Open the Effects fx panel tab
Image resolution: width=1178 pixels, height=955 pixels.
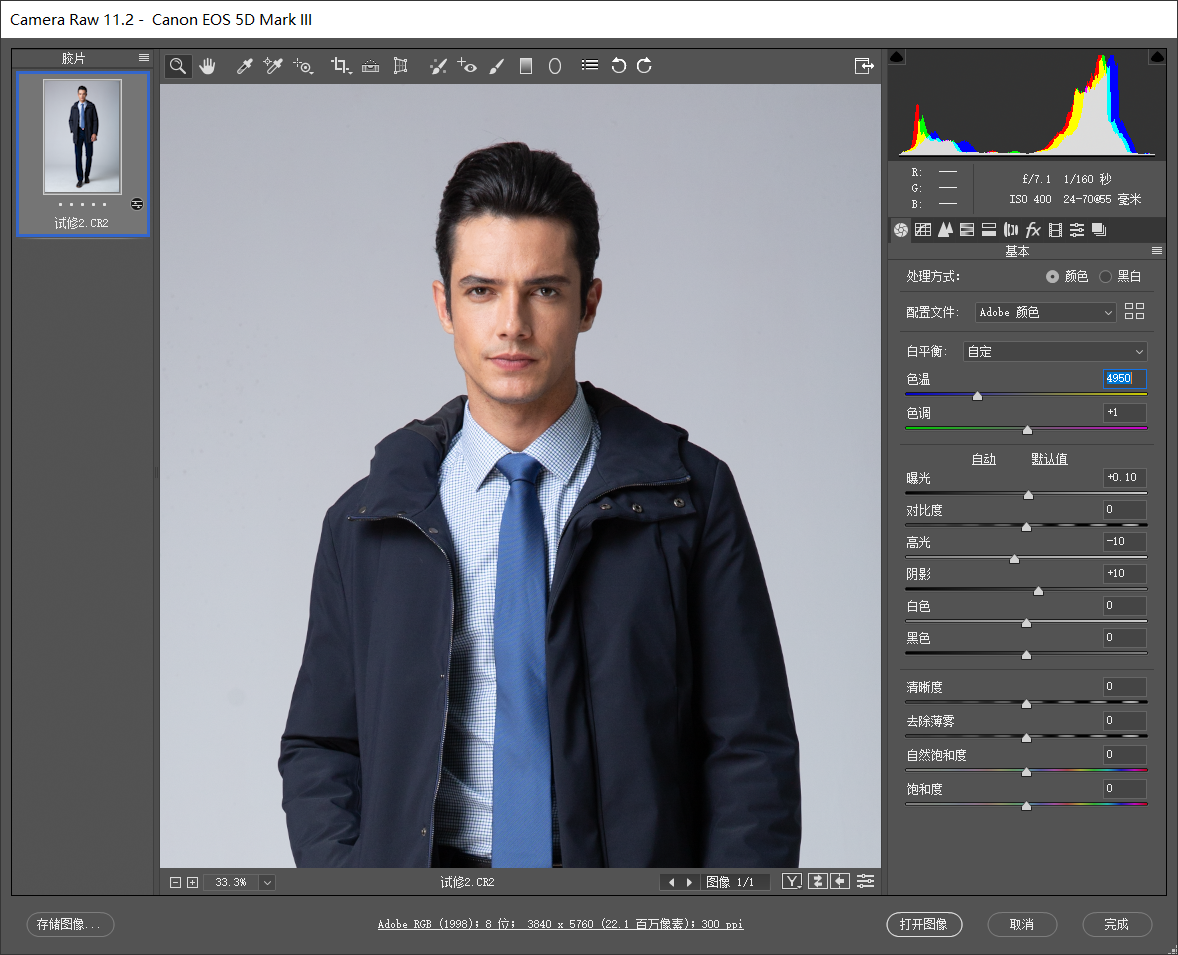pyautogui.click(x=1033, y=230)
